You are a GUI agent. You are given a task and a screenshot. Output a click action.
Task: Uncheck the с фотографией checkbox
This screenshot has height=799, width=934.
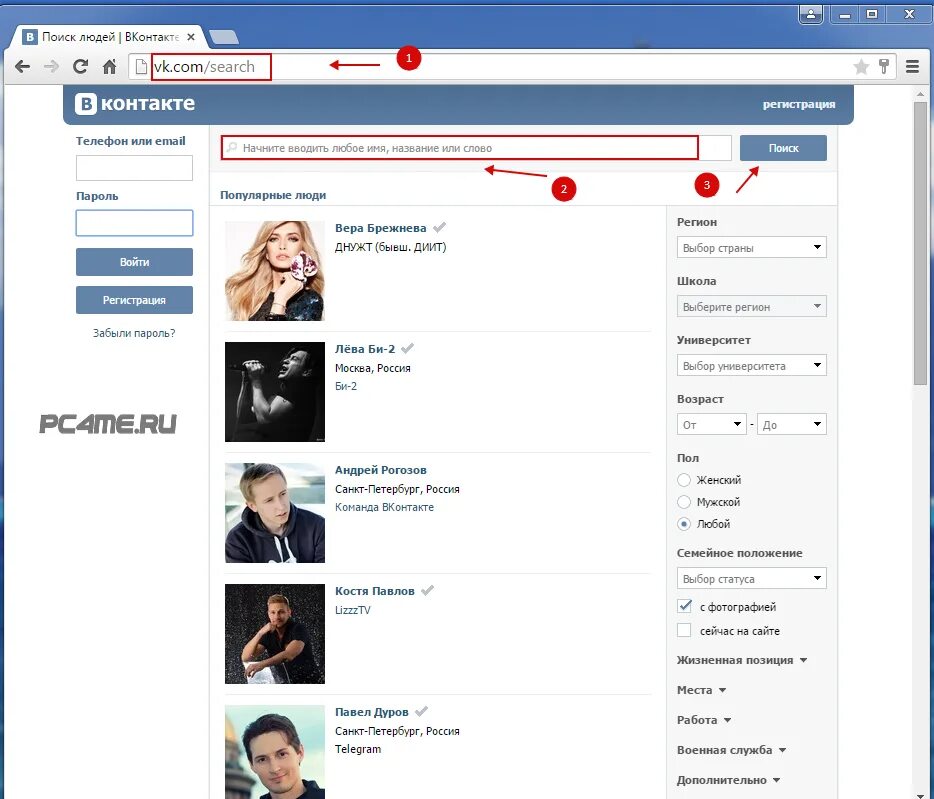point(684,607)
